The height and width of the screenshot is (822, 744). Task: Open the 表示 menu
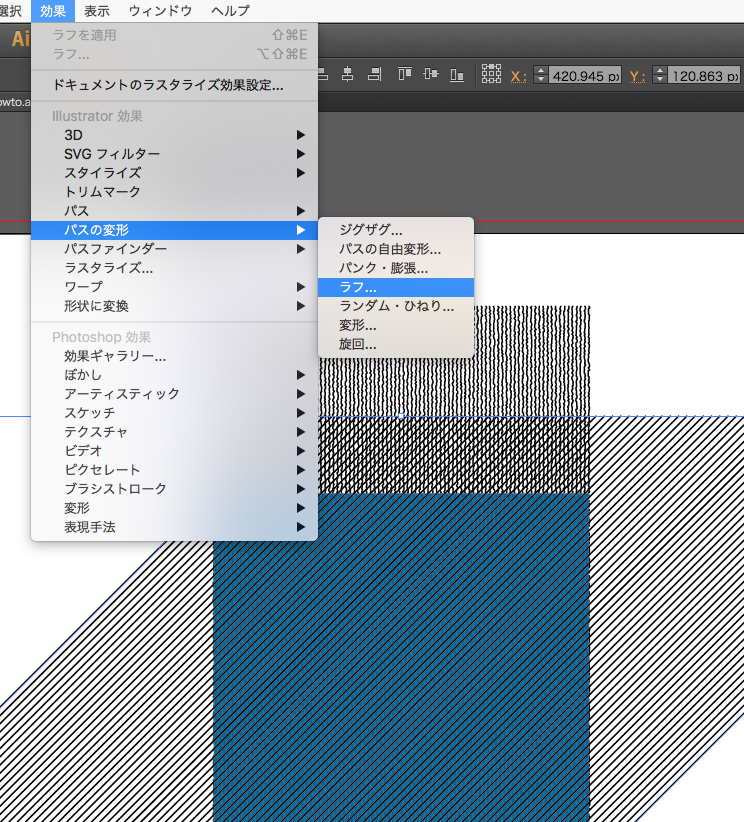[x=97, y=10]
